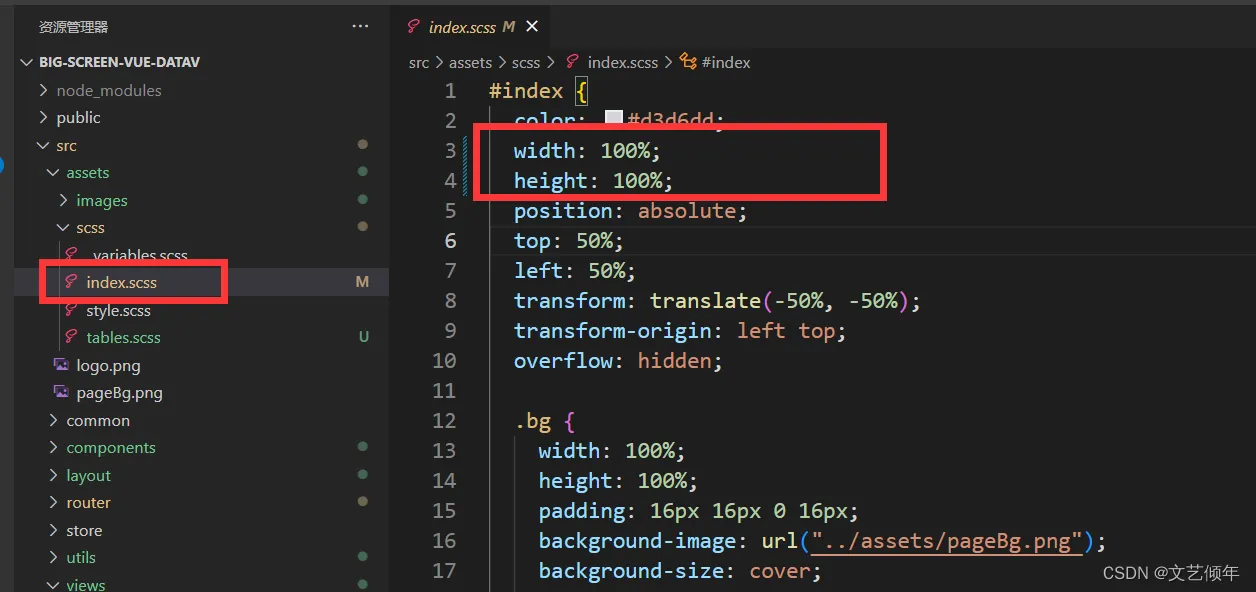This screenshot has width=1256, height=592.
Task: Expand the layout folder
Action: coord(88,476)
